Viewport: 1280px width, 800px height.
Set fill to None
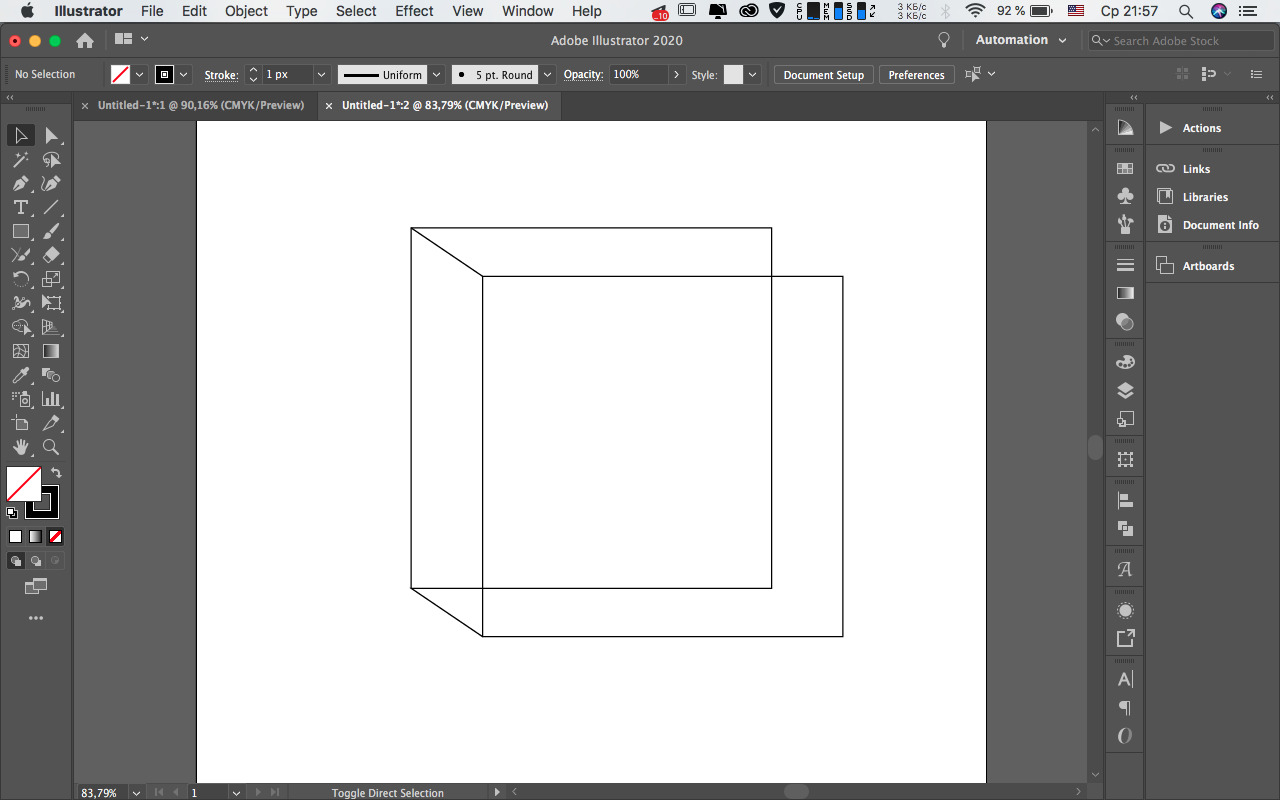tap(55, 536)
